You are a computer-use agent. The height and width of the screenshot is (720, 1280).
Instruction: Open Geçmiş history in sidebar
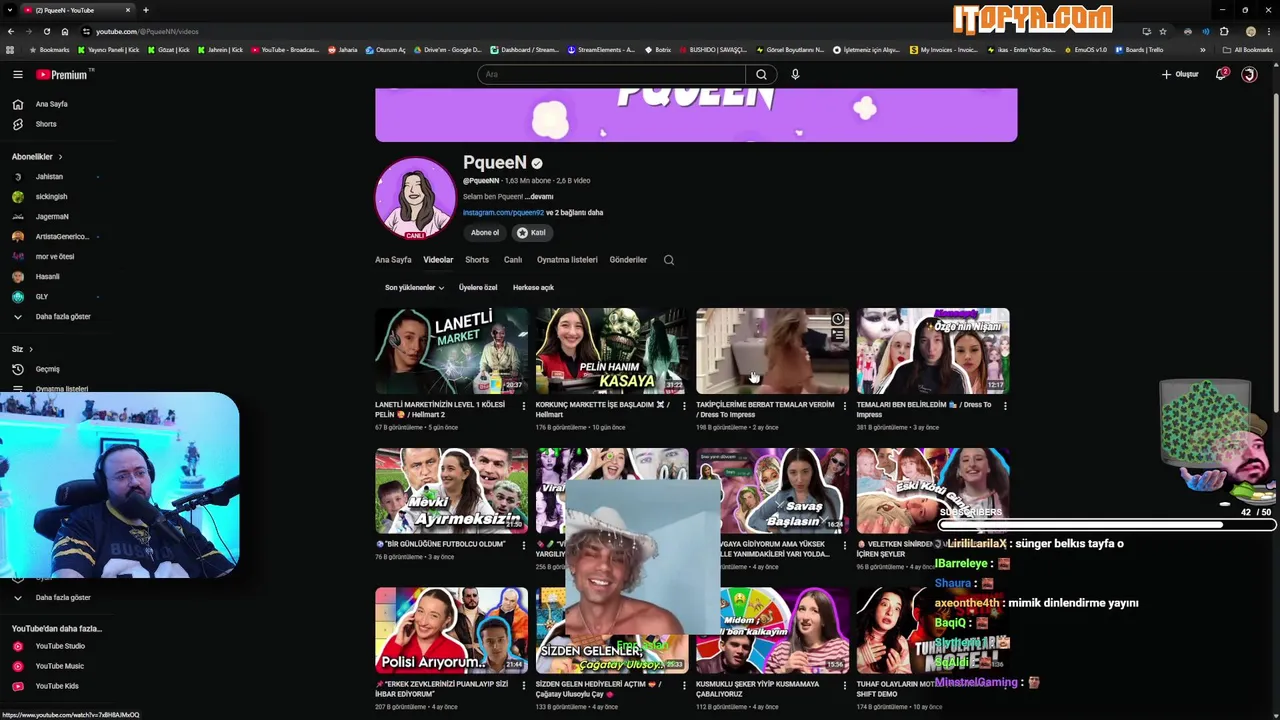tap(48, 369)
